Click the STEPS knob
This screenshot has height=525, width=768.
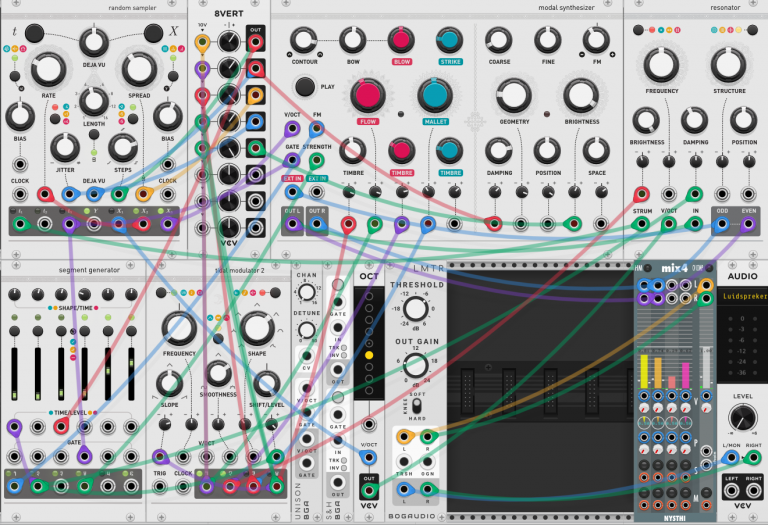pos(122,147)
